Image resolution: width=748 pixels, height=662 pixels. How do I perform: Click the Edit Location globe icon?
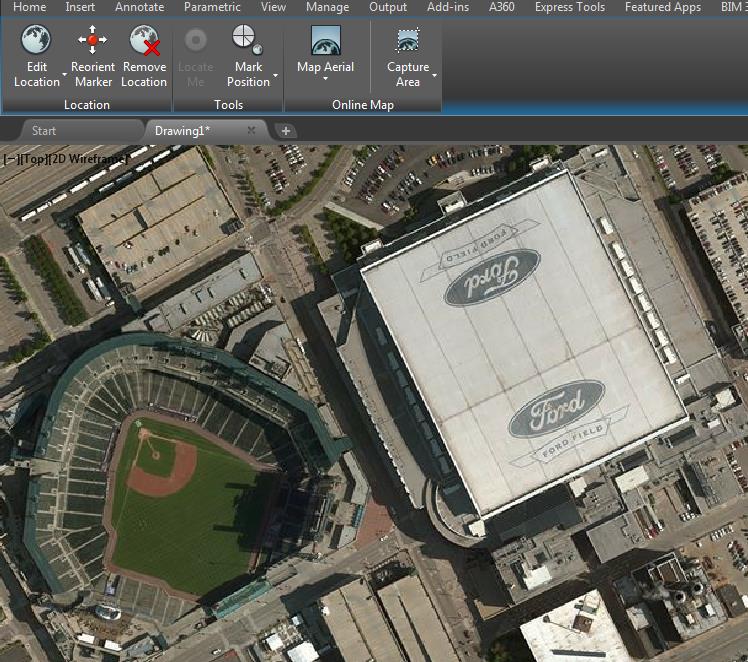37,41
